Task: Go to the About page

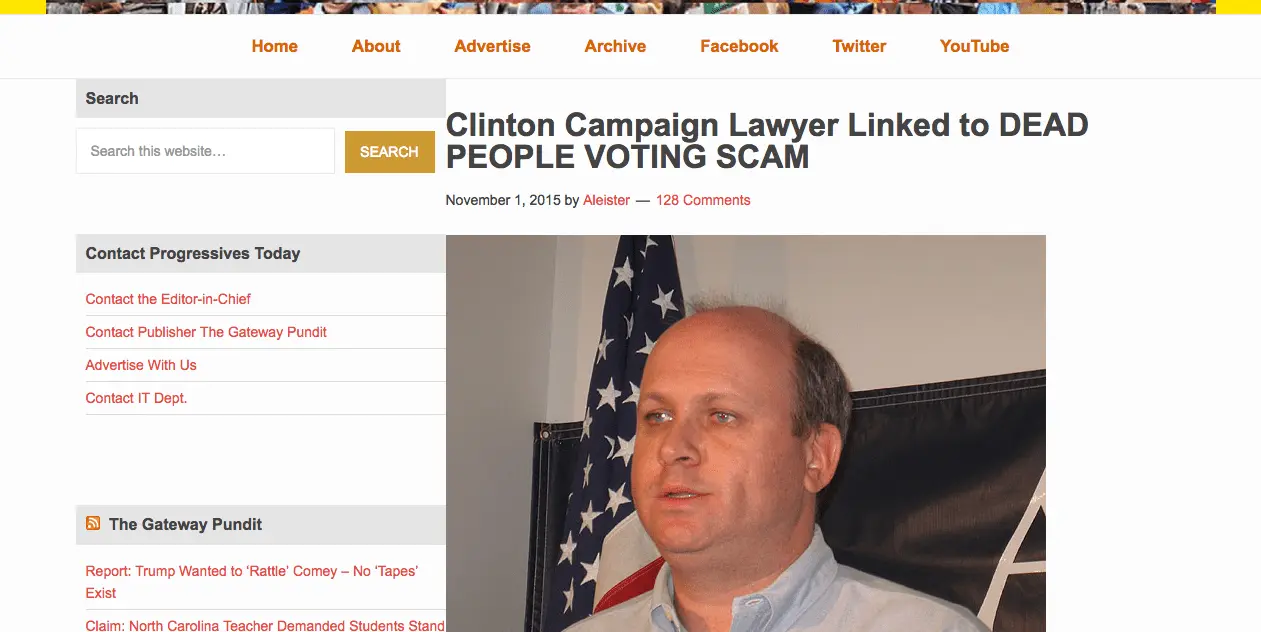Action: 376,46
